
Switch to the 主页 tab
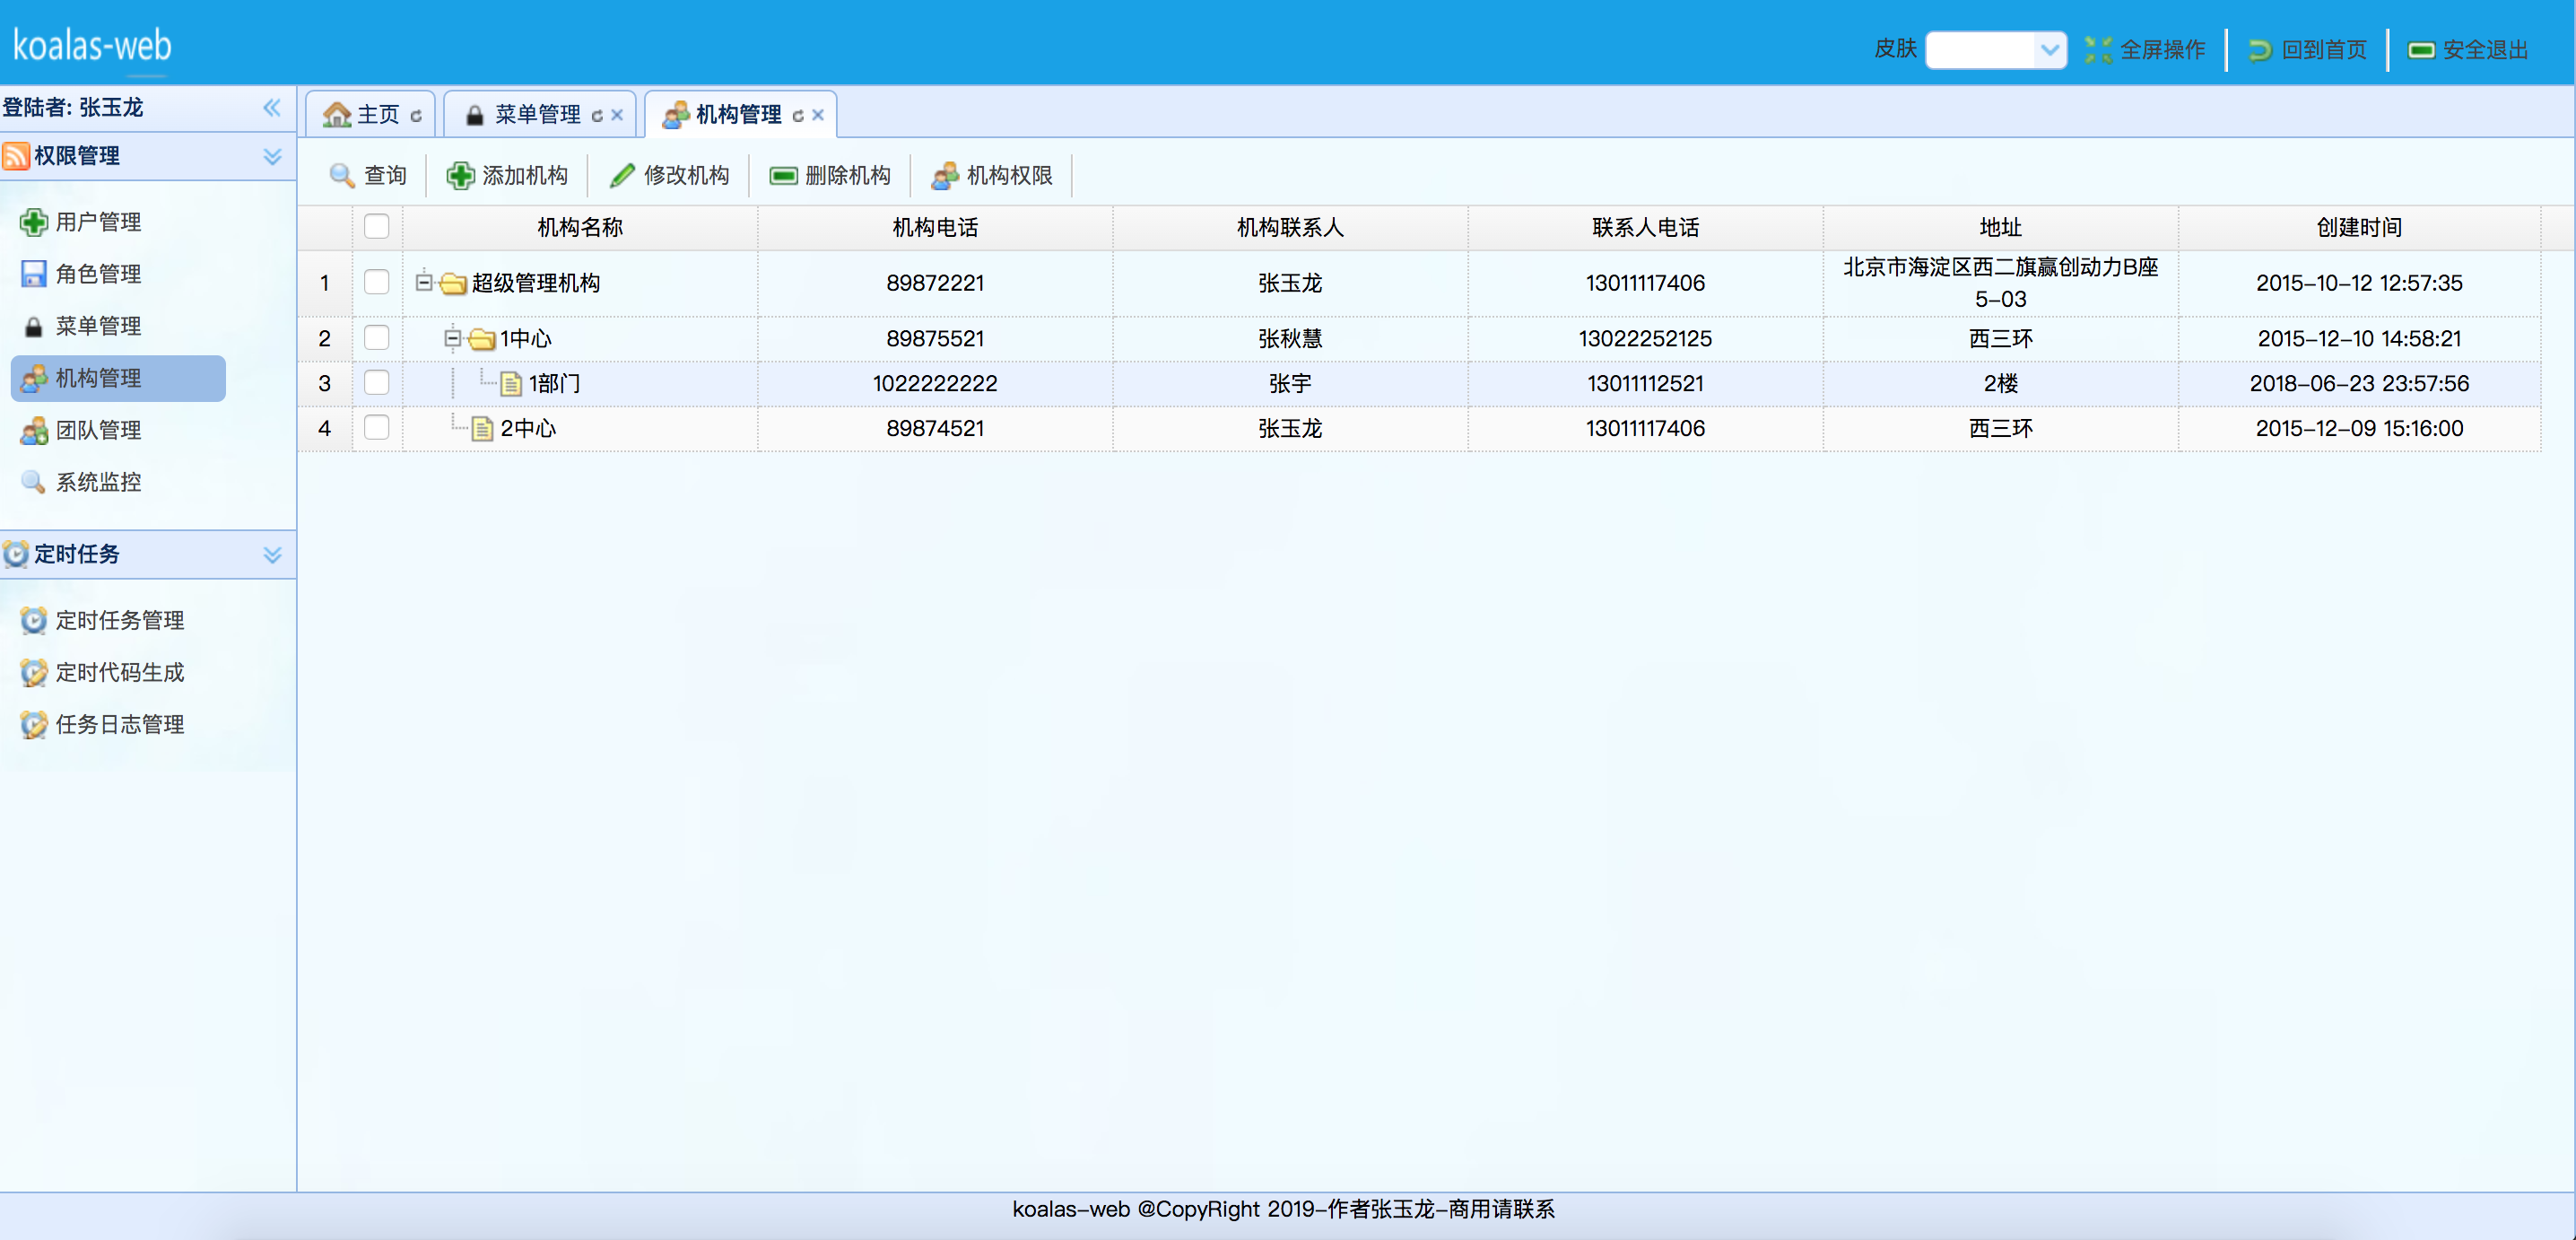tap(370, 115)
